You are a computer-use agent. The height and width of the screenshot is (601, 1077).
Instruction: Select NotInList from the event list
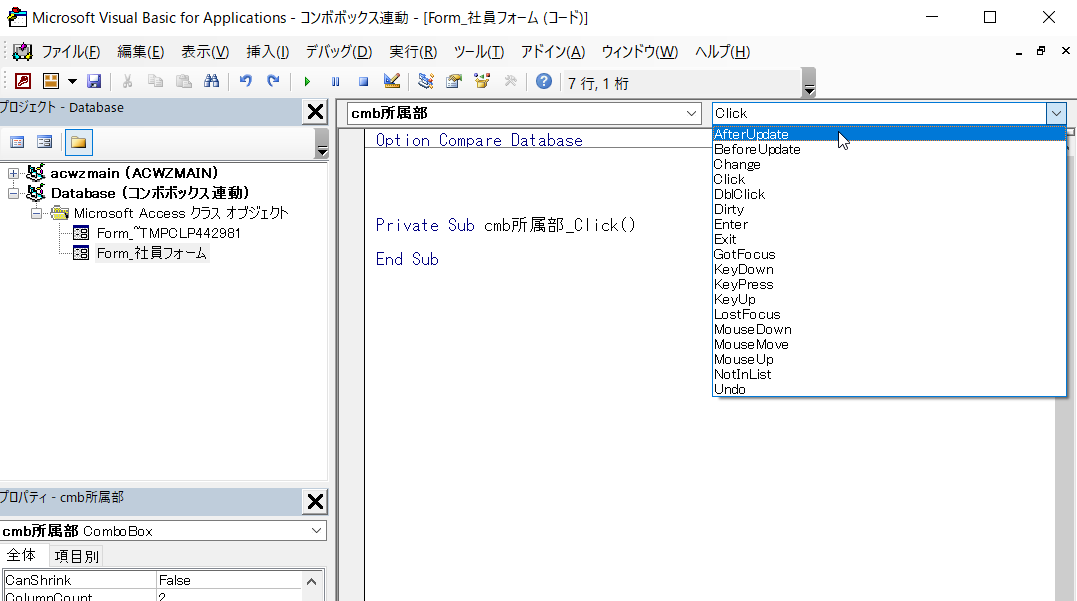pos(889,374)
